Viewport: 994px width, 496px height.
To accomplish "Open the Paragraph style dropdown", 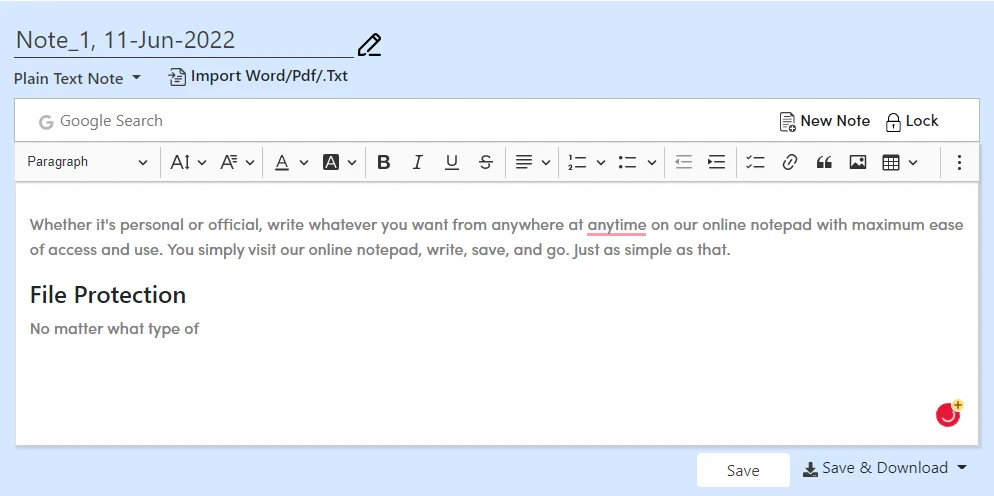I will 87,162.
